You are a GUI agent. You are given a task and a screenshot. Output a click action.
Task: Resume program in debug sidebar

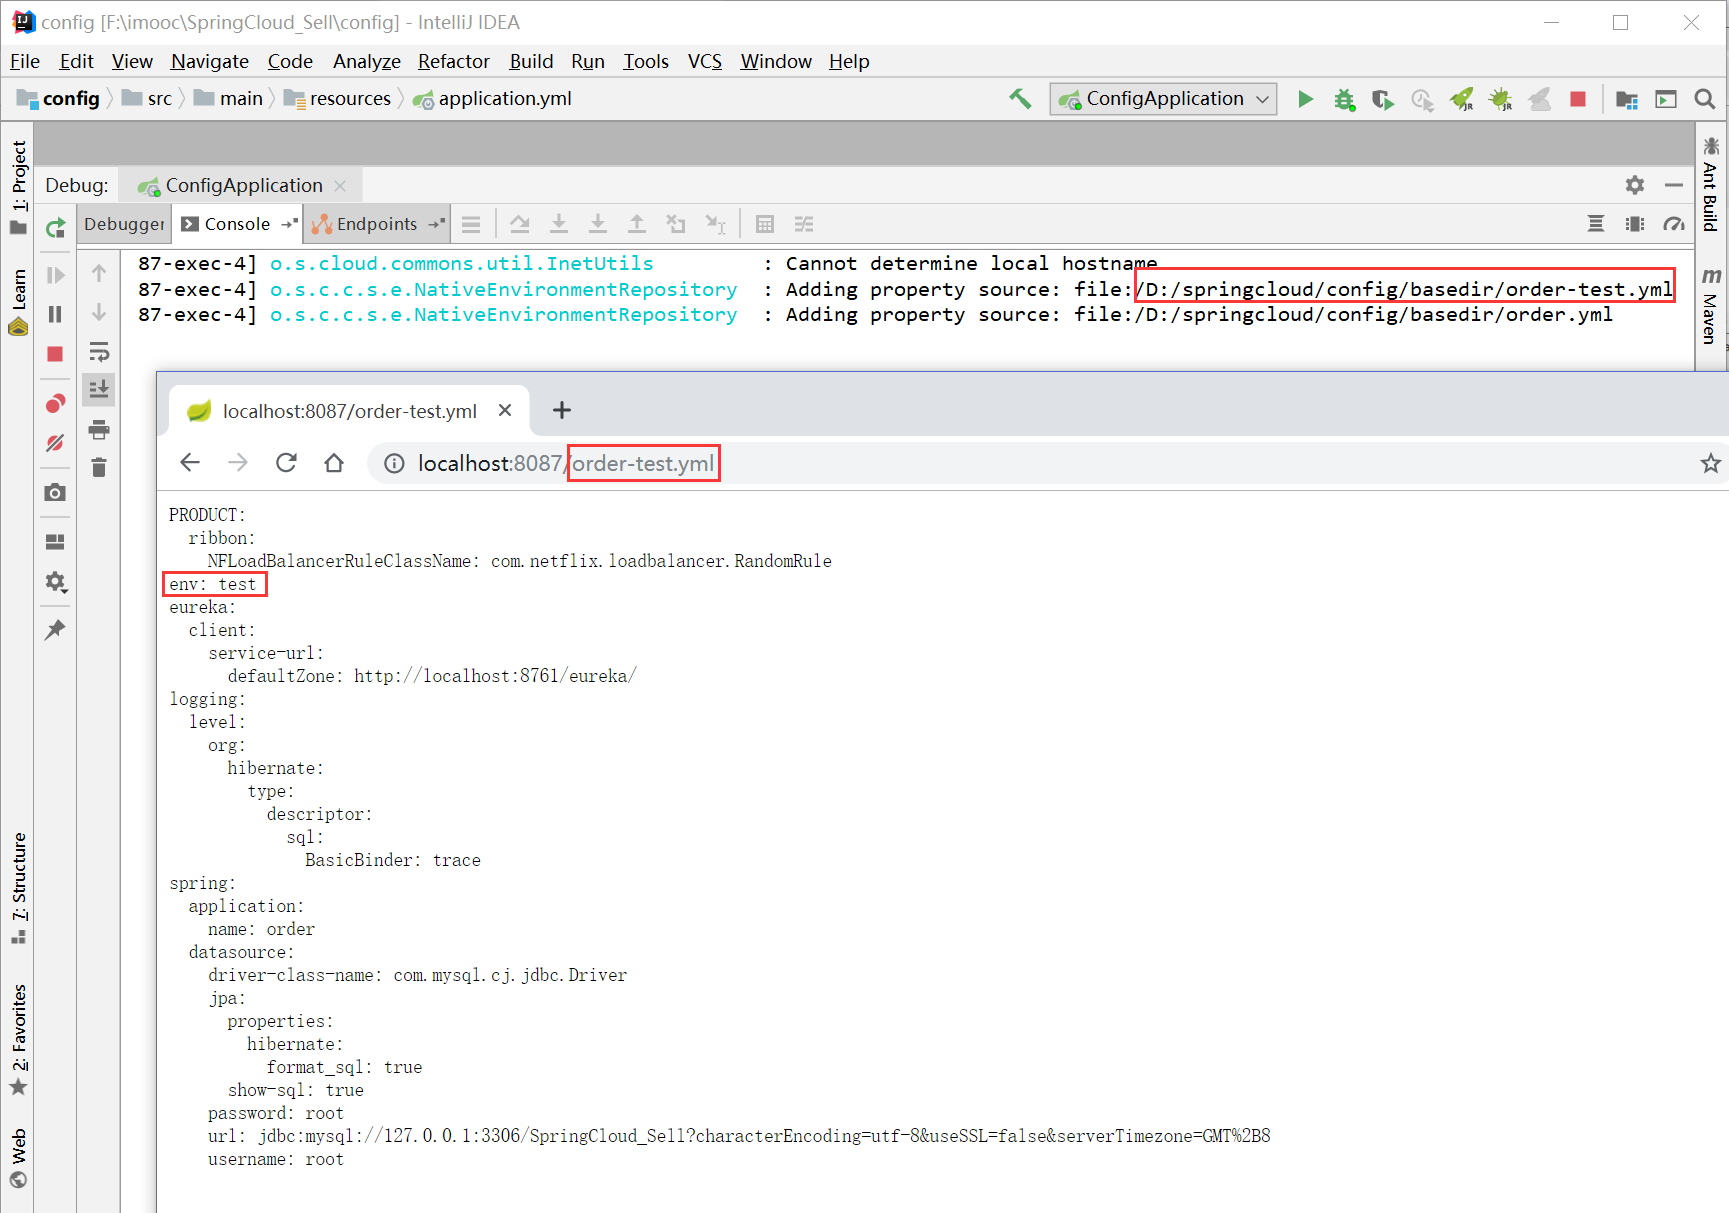pyautogui.click(x=55, y=275)
